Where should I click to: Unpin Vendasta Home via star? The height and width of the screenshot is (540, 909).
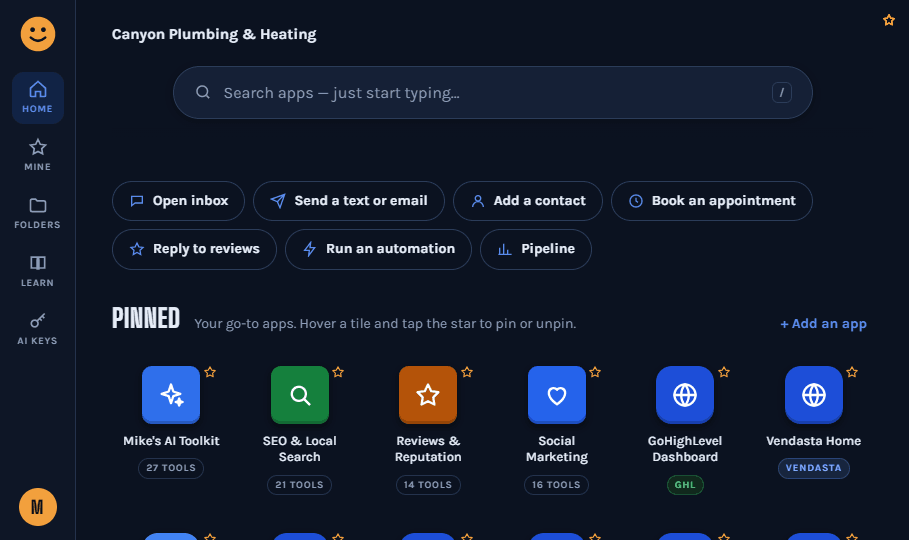[x=852, y=372]
